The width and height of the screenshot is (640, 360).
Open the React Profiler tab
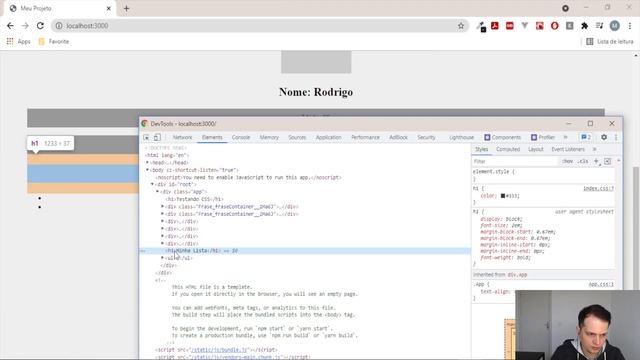(543, 138)
